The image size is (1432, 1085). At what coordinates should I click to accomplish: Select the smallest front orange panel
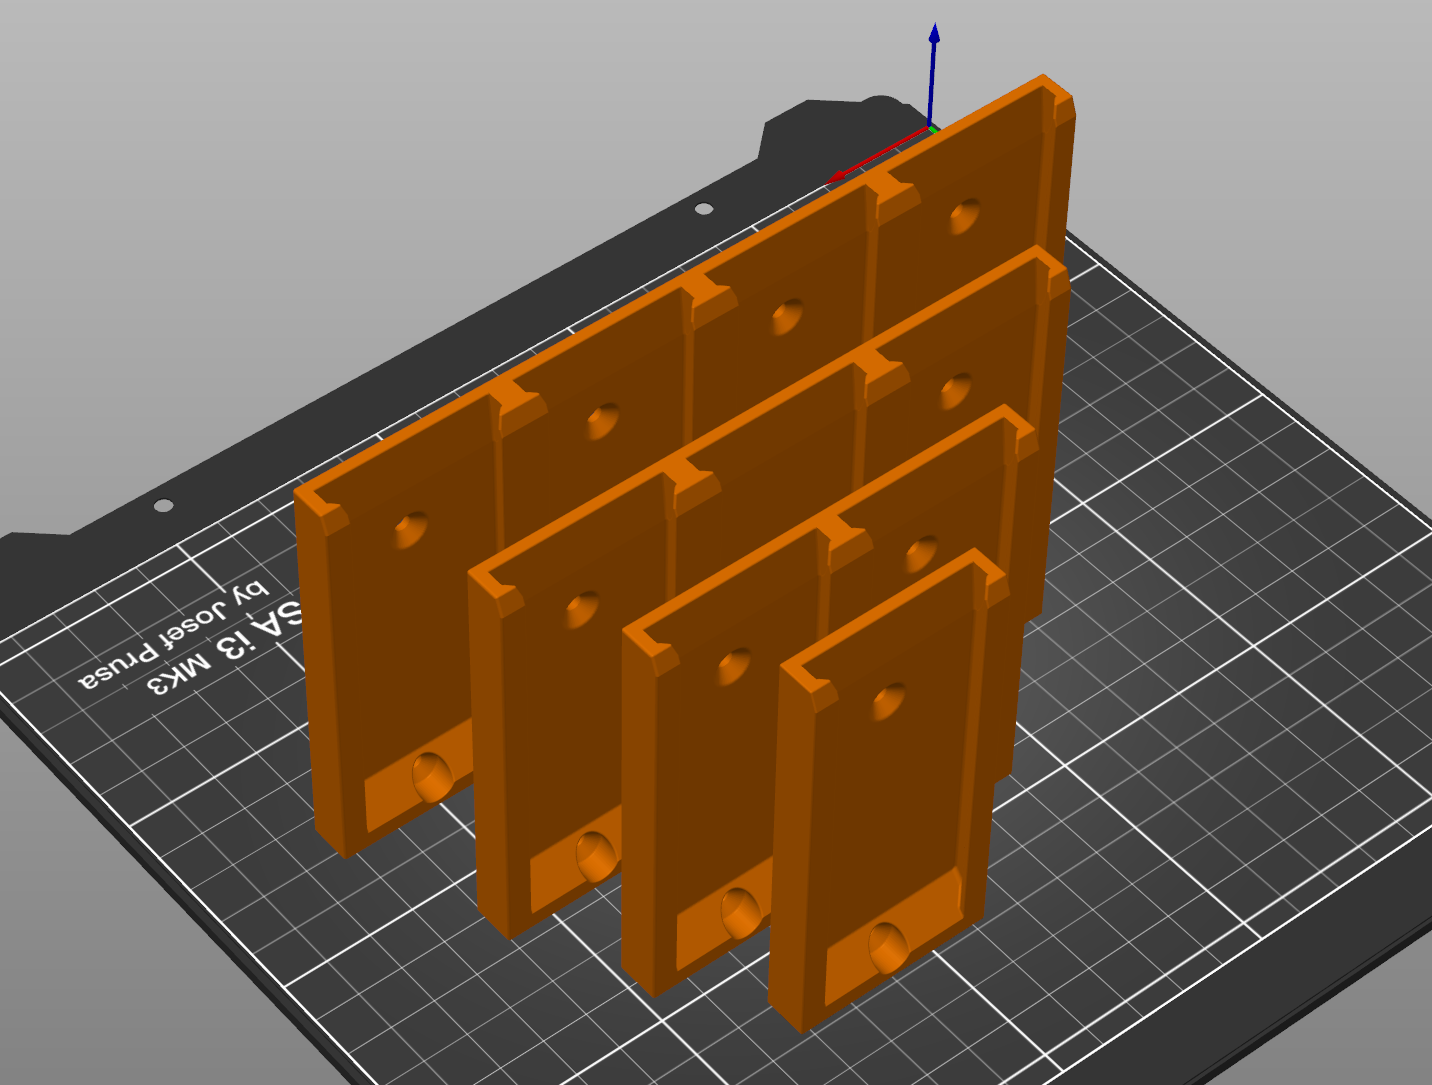coord(880,820)
